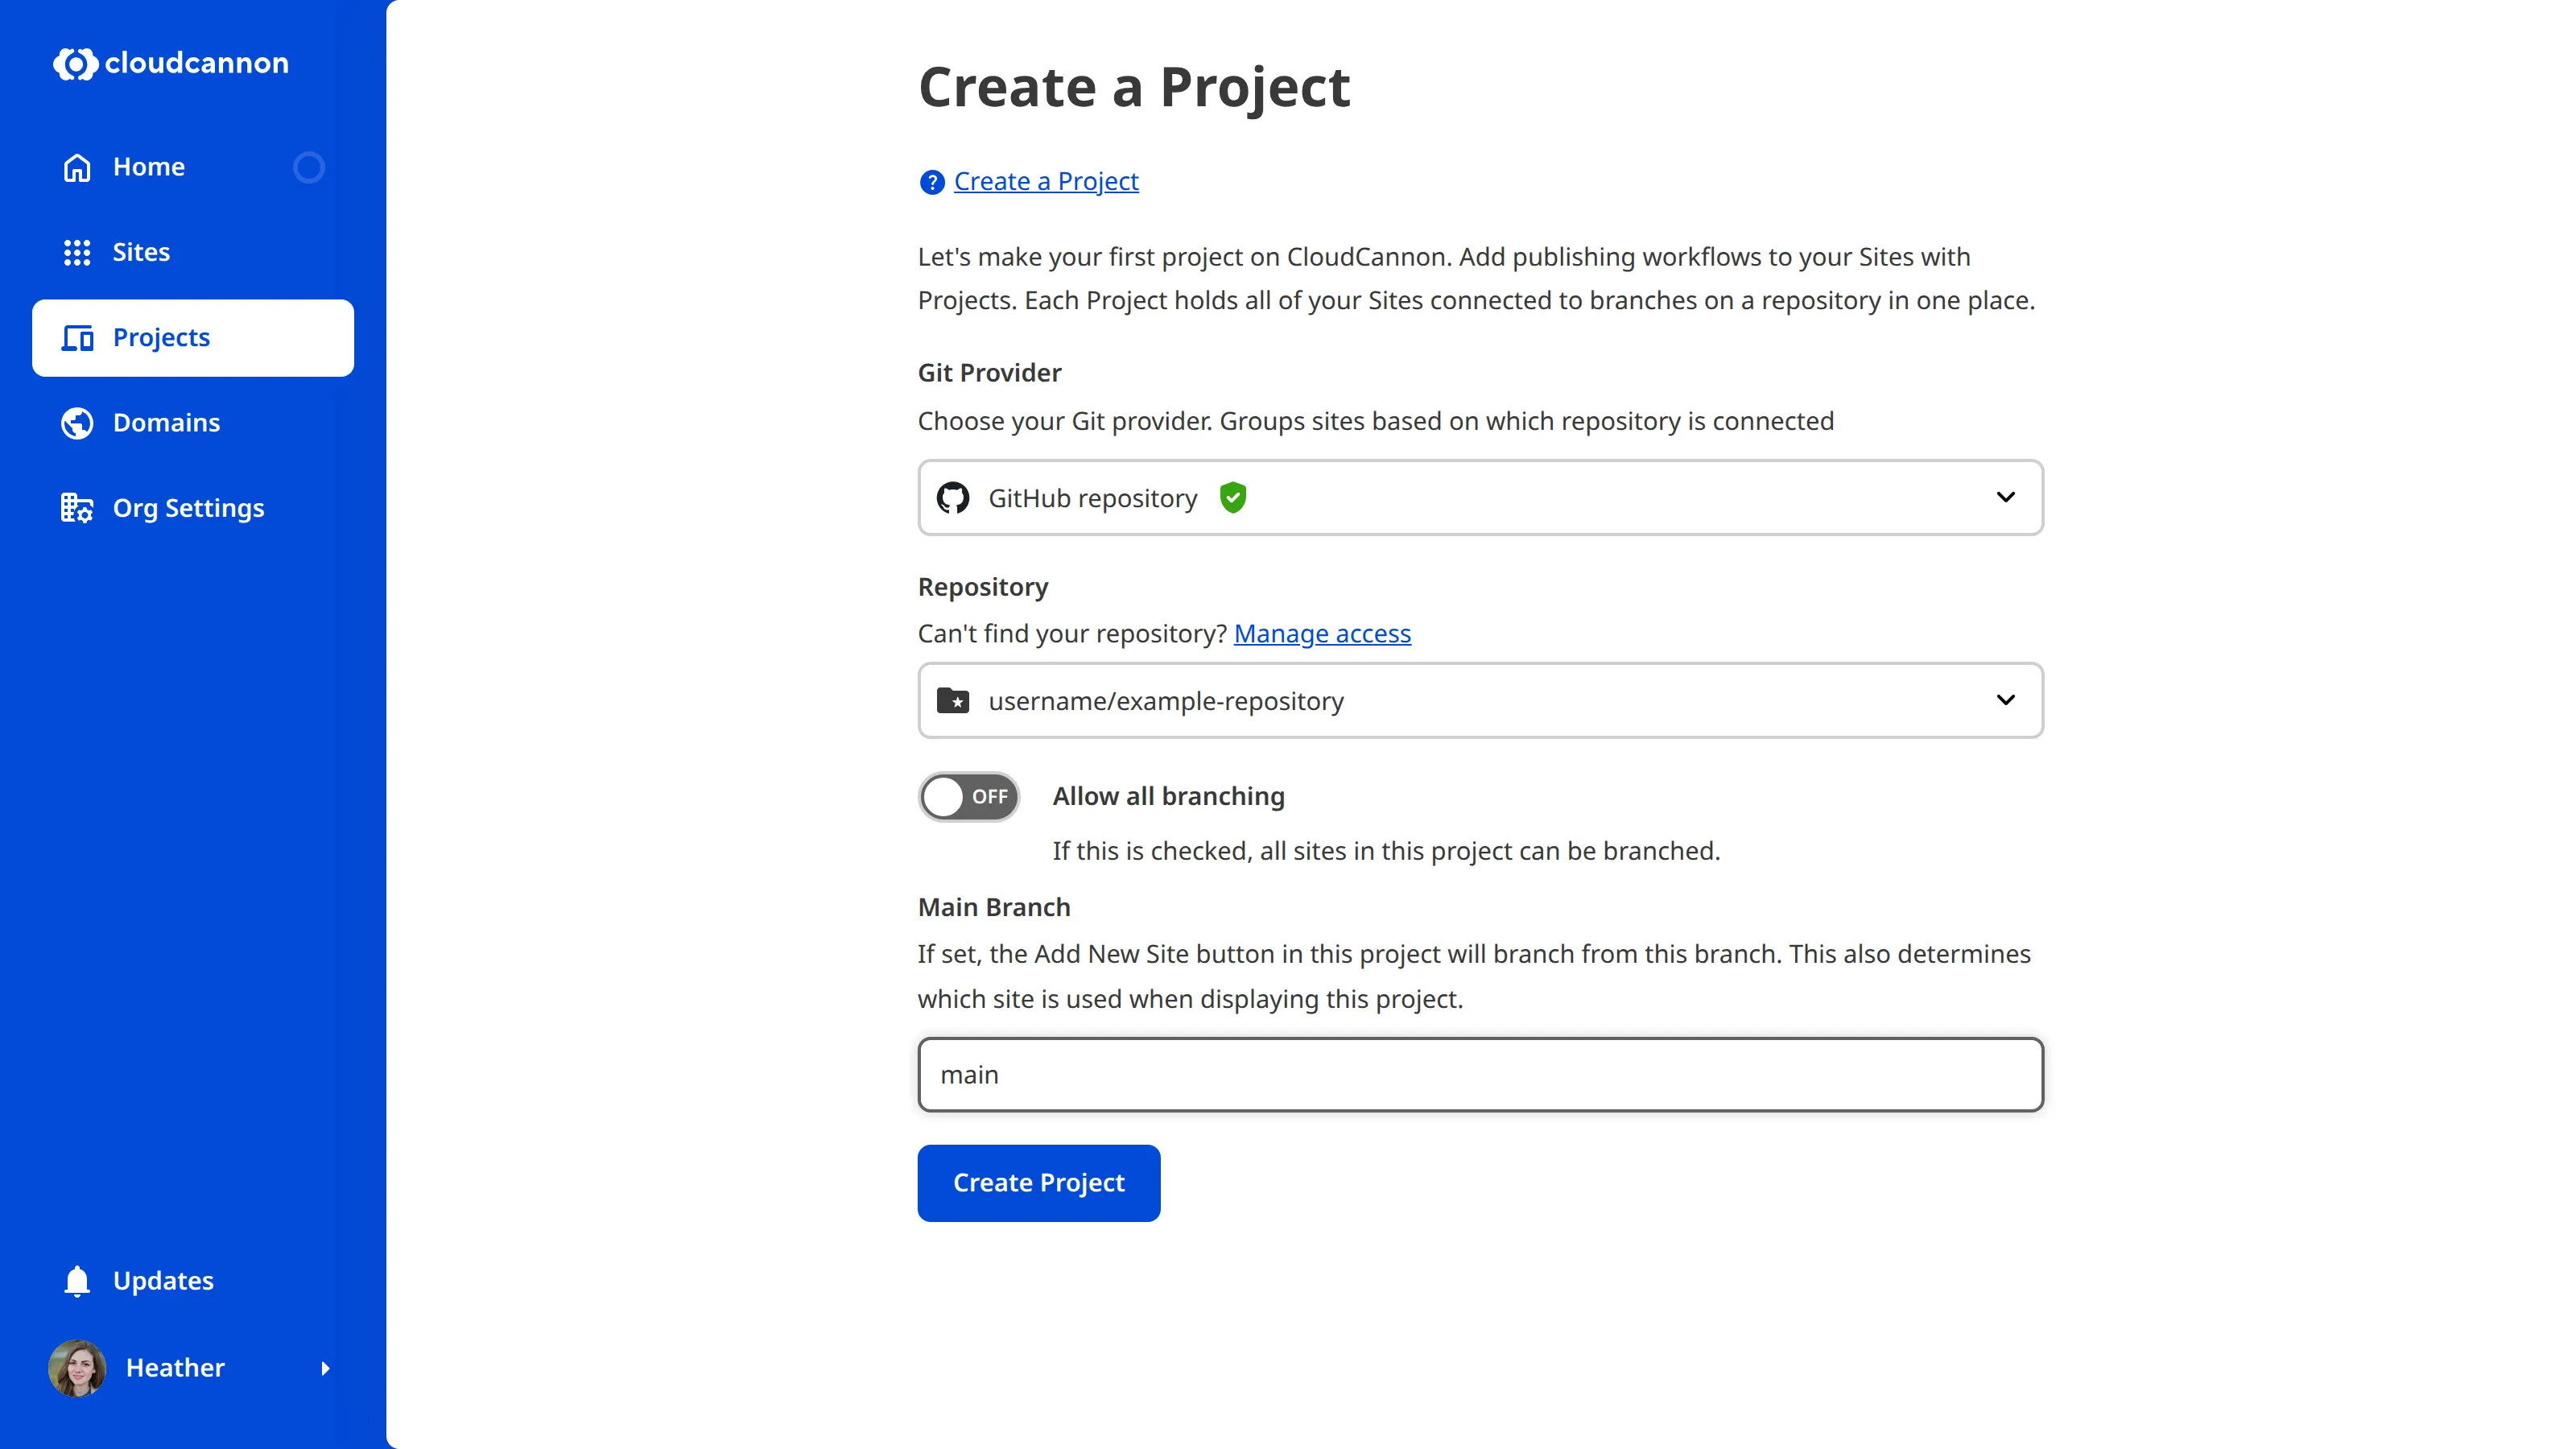Open the Sites section
The width and height of the screenshot is (2576, 1449).
click(x=141, y=252)
